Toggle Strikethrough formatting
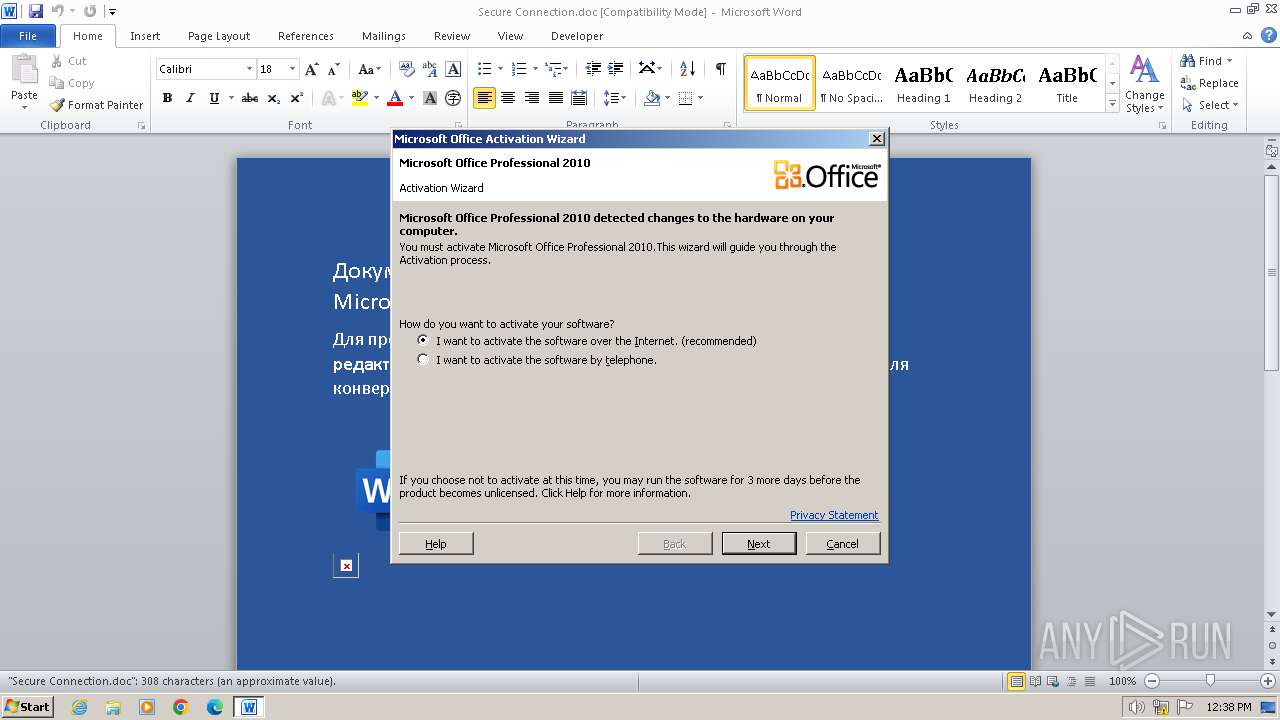 pos(250,98)
